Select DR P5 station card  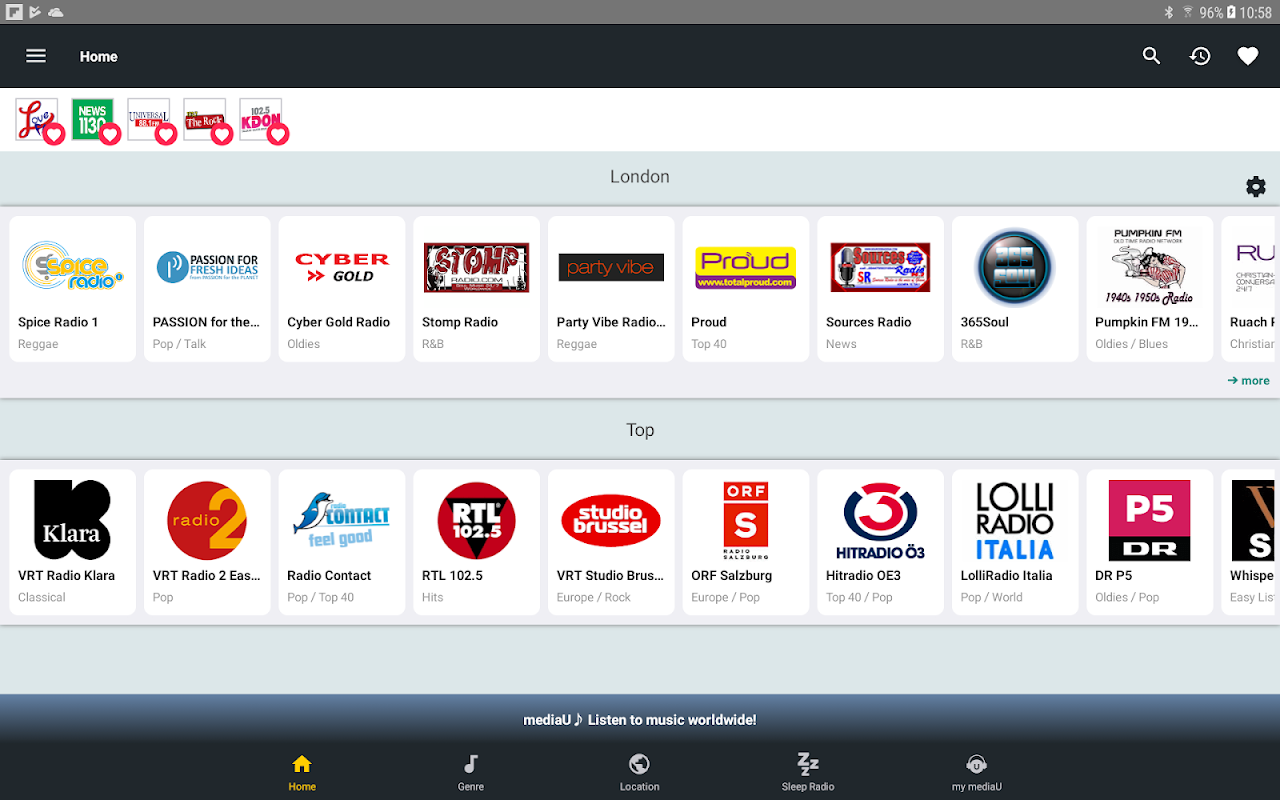1150,542
